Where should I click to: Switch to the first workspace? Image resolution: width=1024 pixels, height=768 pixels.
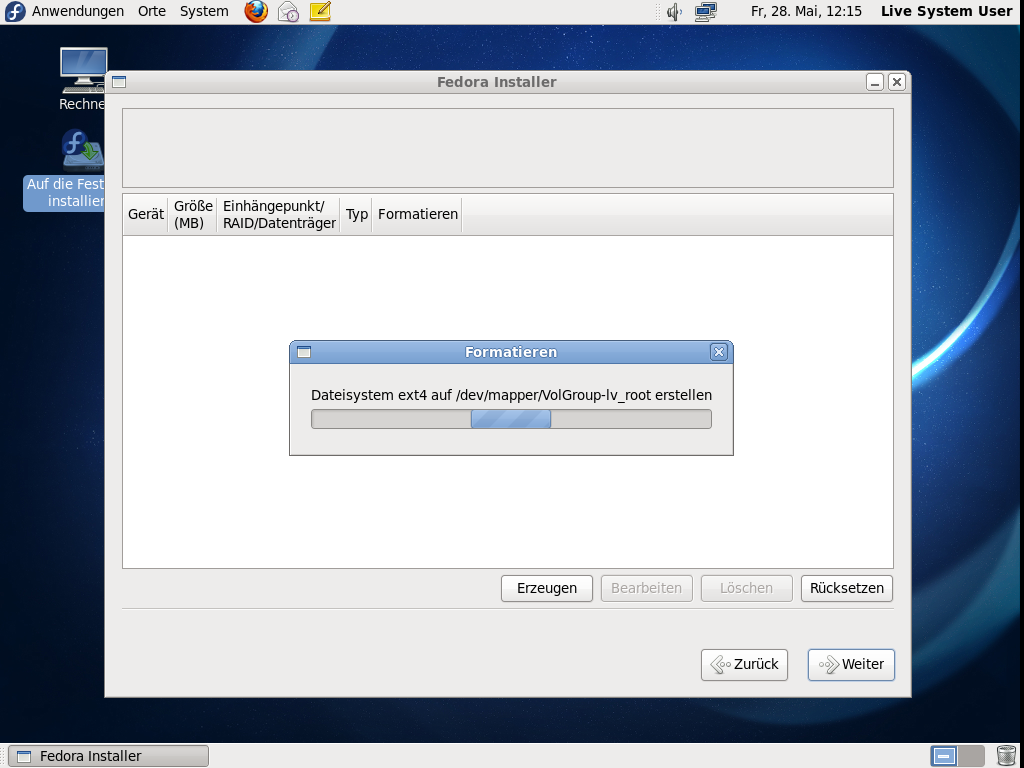click(944, 756)
